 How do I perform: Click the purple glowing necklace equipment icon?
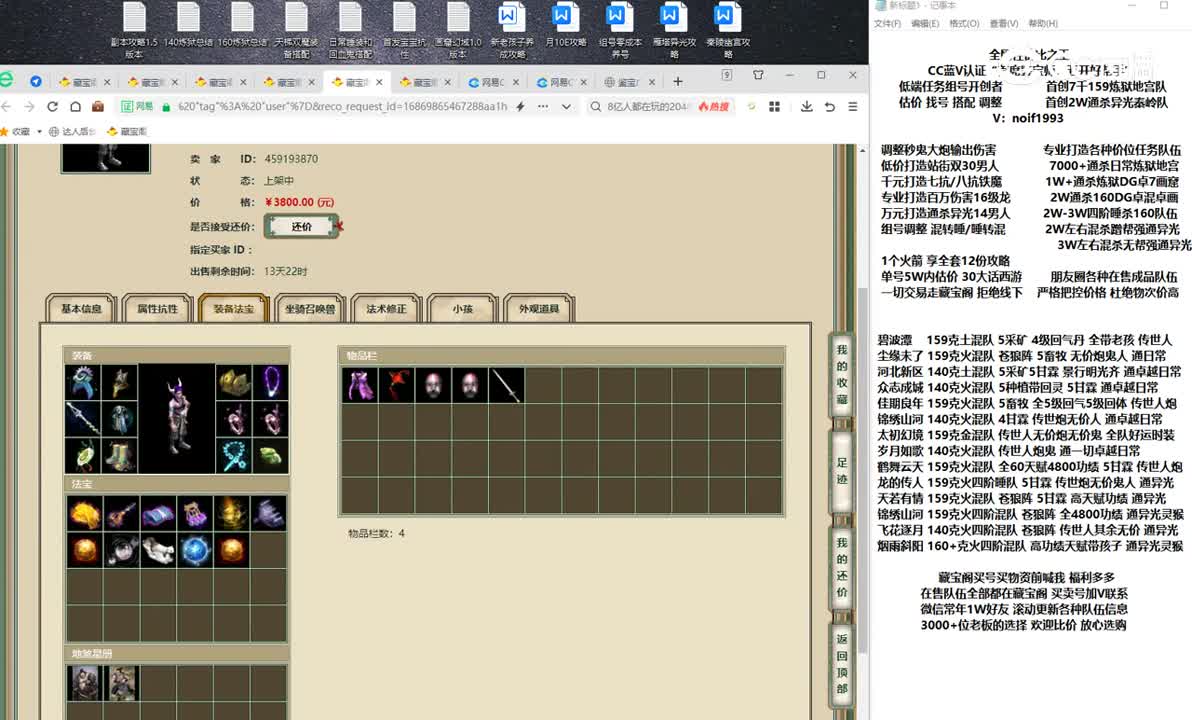(271, 382)
